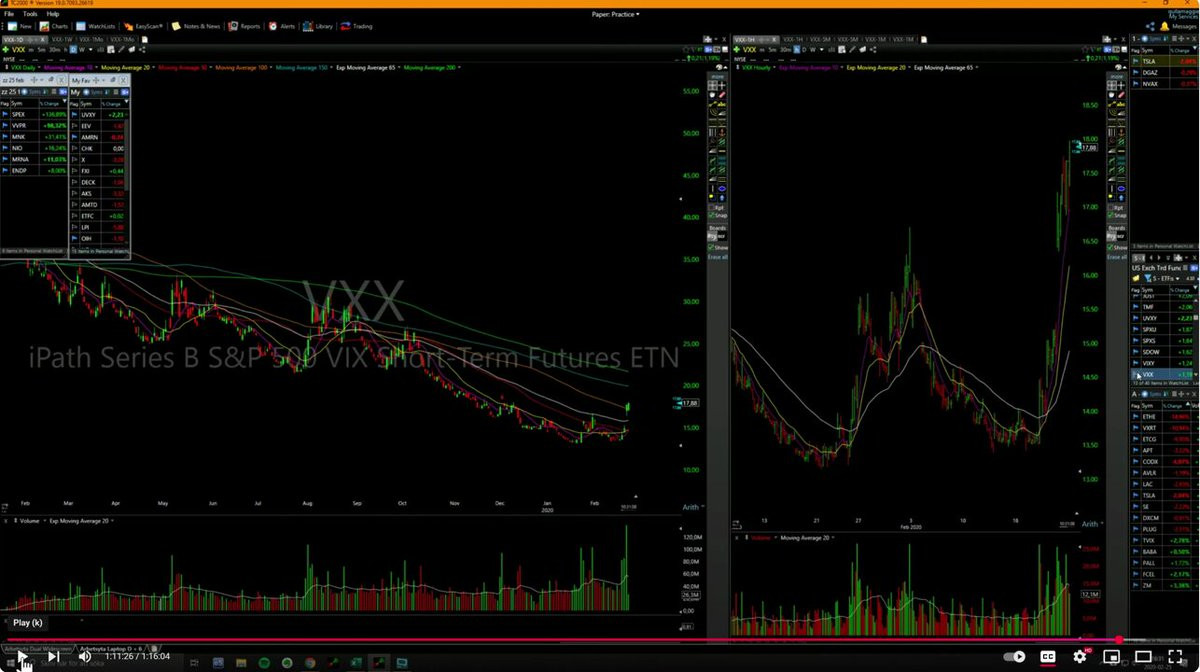Select the VXX-5M tab in right chart

click(820, 40)
